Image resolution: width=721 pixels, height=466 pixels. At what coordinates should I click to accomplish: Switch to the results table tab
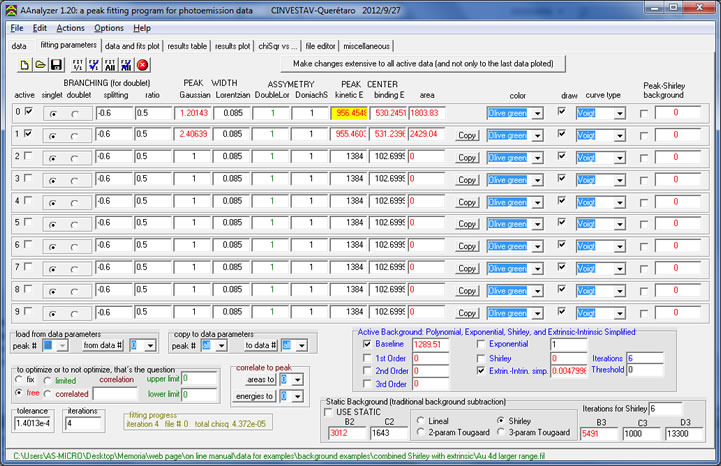tap(187, 46)
